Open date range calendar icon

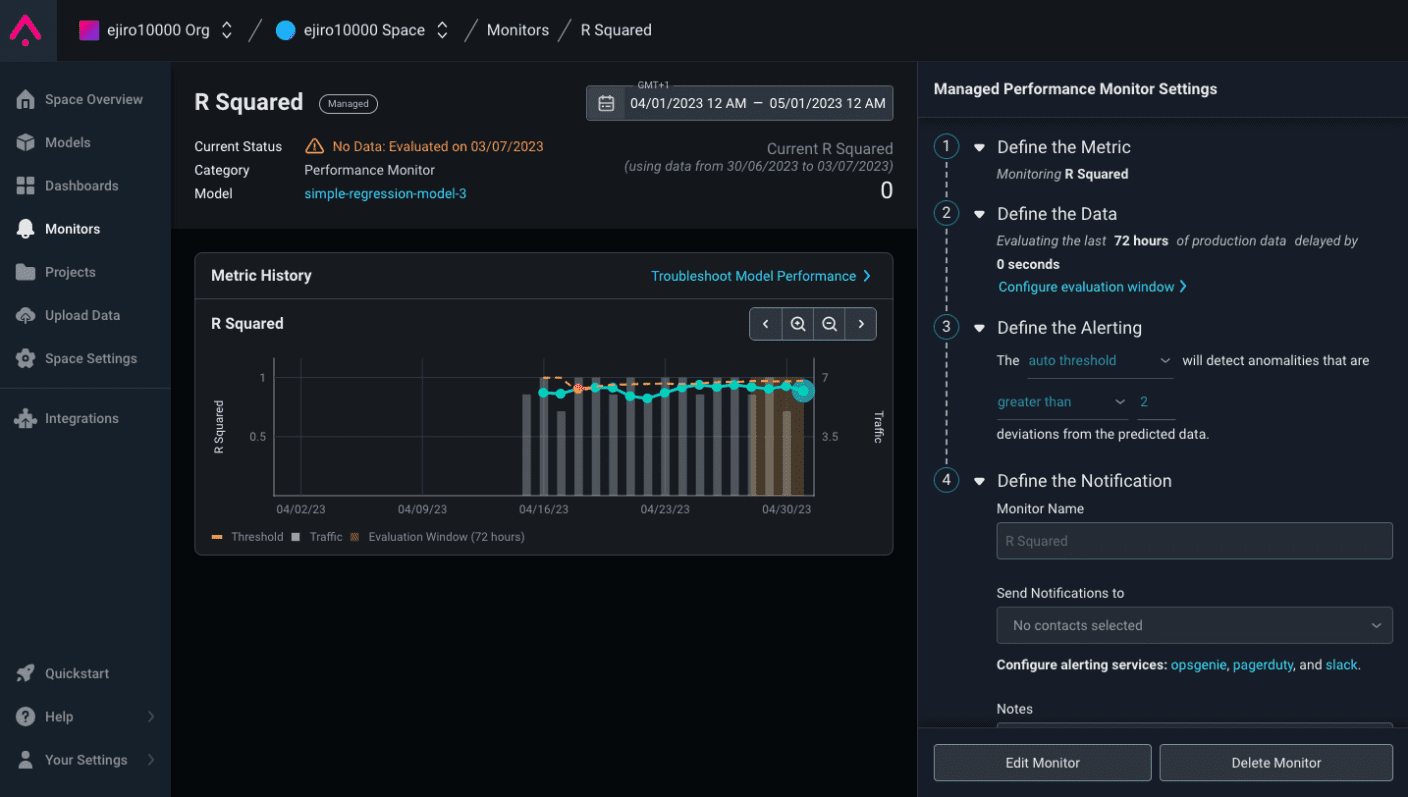tap(606, 103)
